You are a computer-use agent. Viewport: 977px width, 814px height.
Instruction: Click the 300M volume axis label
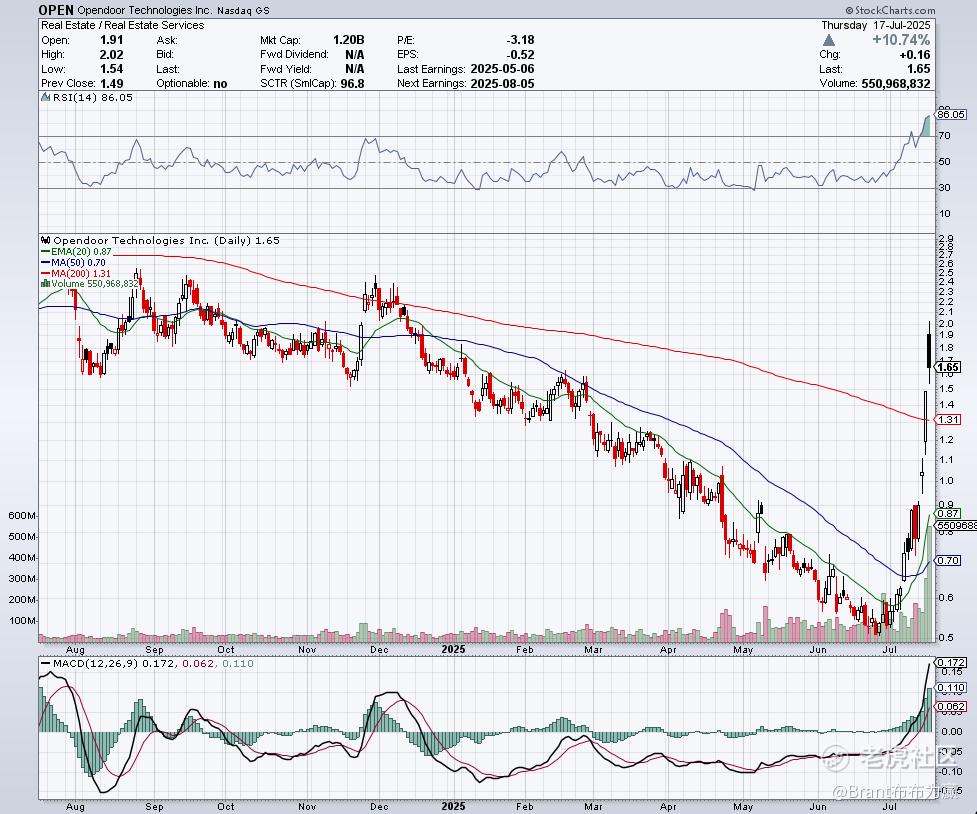coord(22,578)
